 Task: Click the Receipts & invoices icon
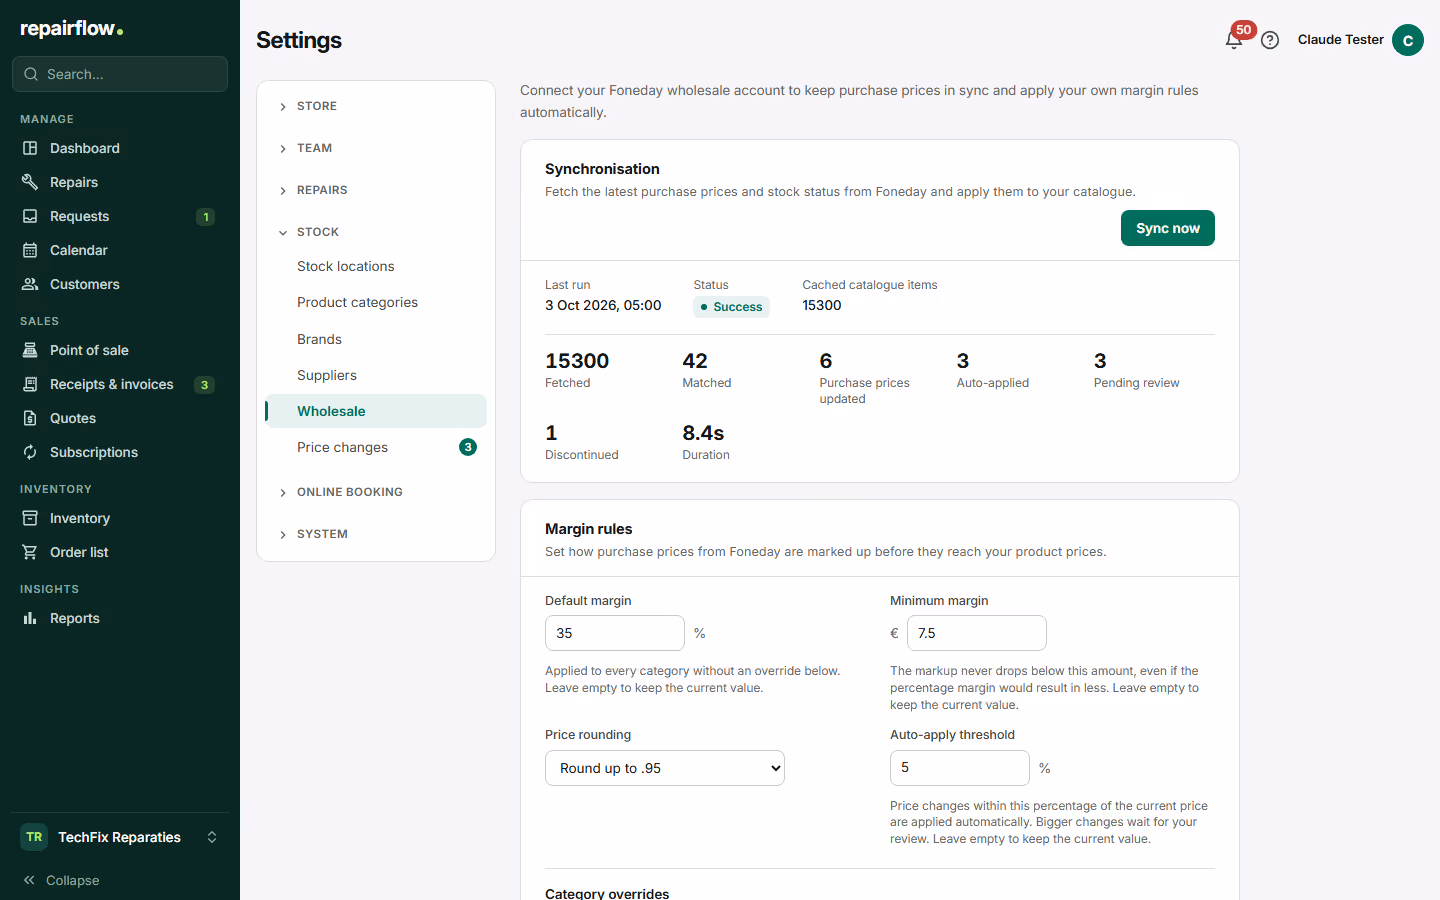(30, 384)
